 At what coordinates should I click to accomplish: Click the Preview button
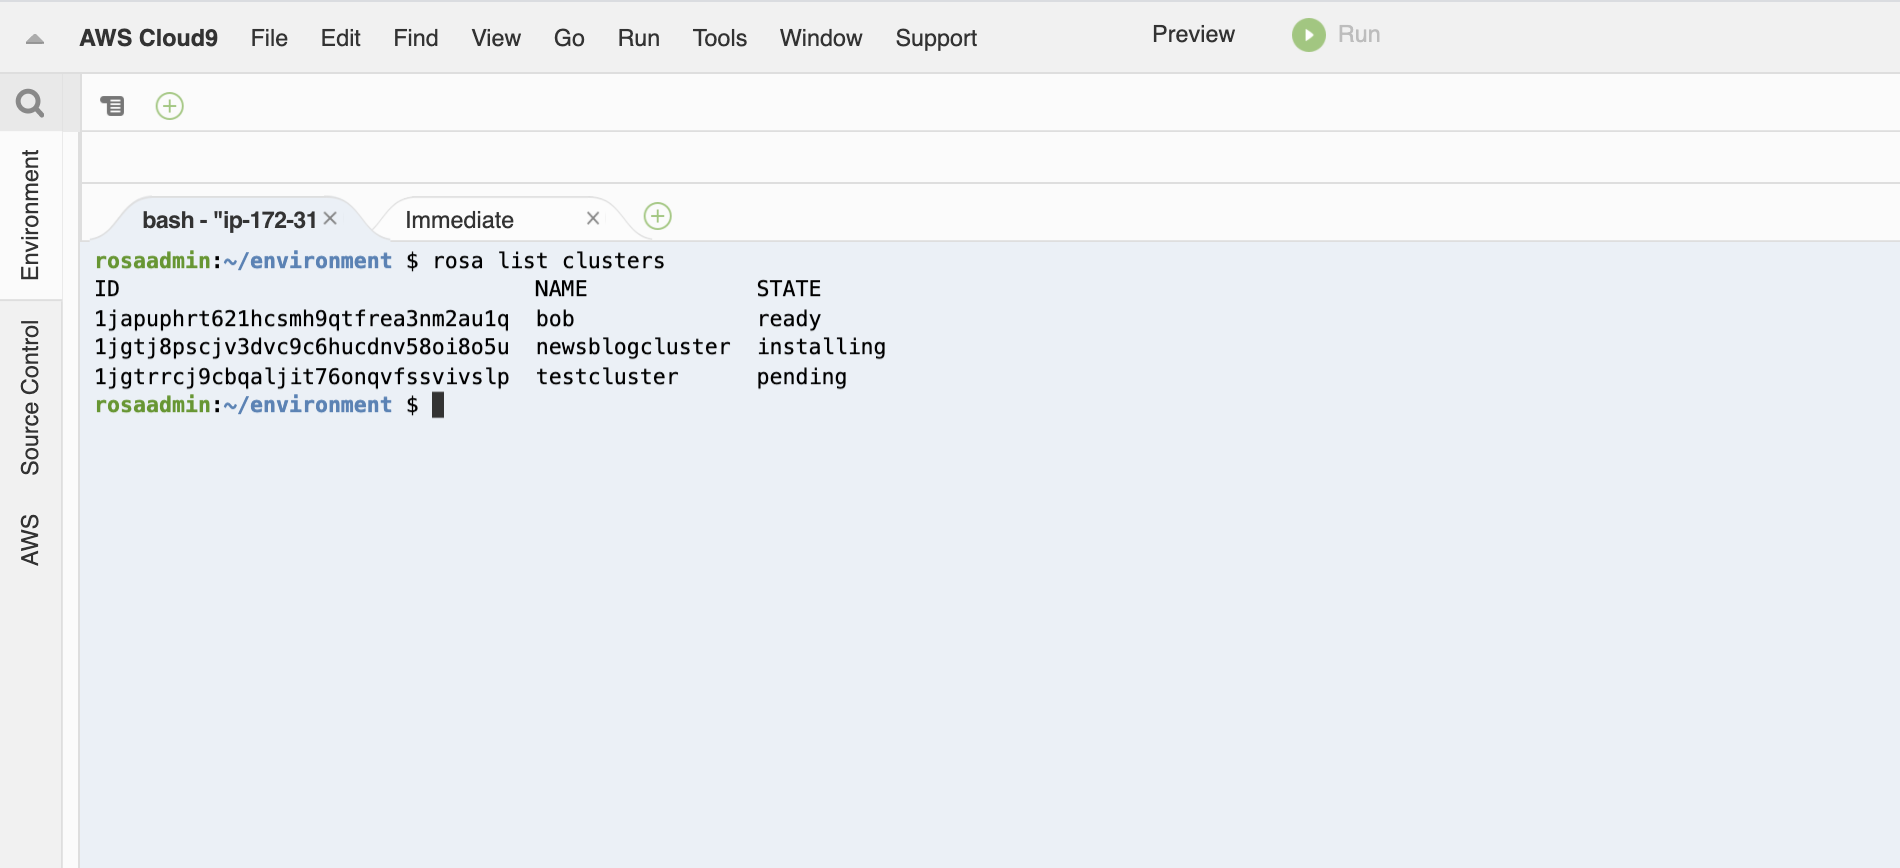pyautogui.click(x=1193, y=34)
